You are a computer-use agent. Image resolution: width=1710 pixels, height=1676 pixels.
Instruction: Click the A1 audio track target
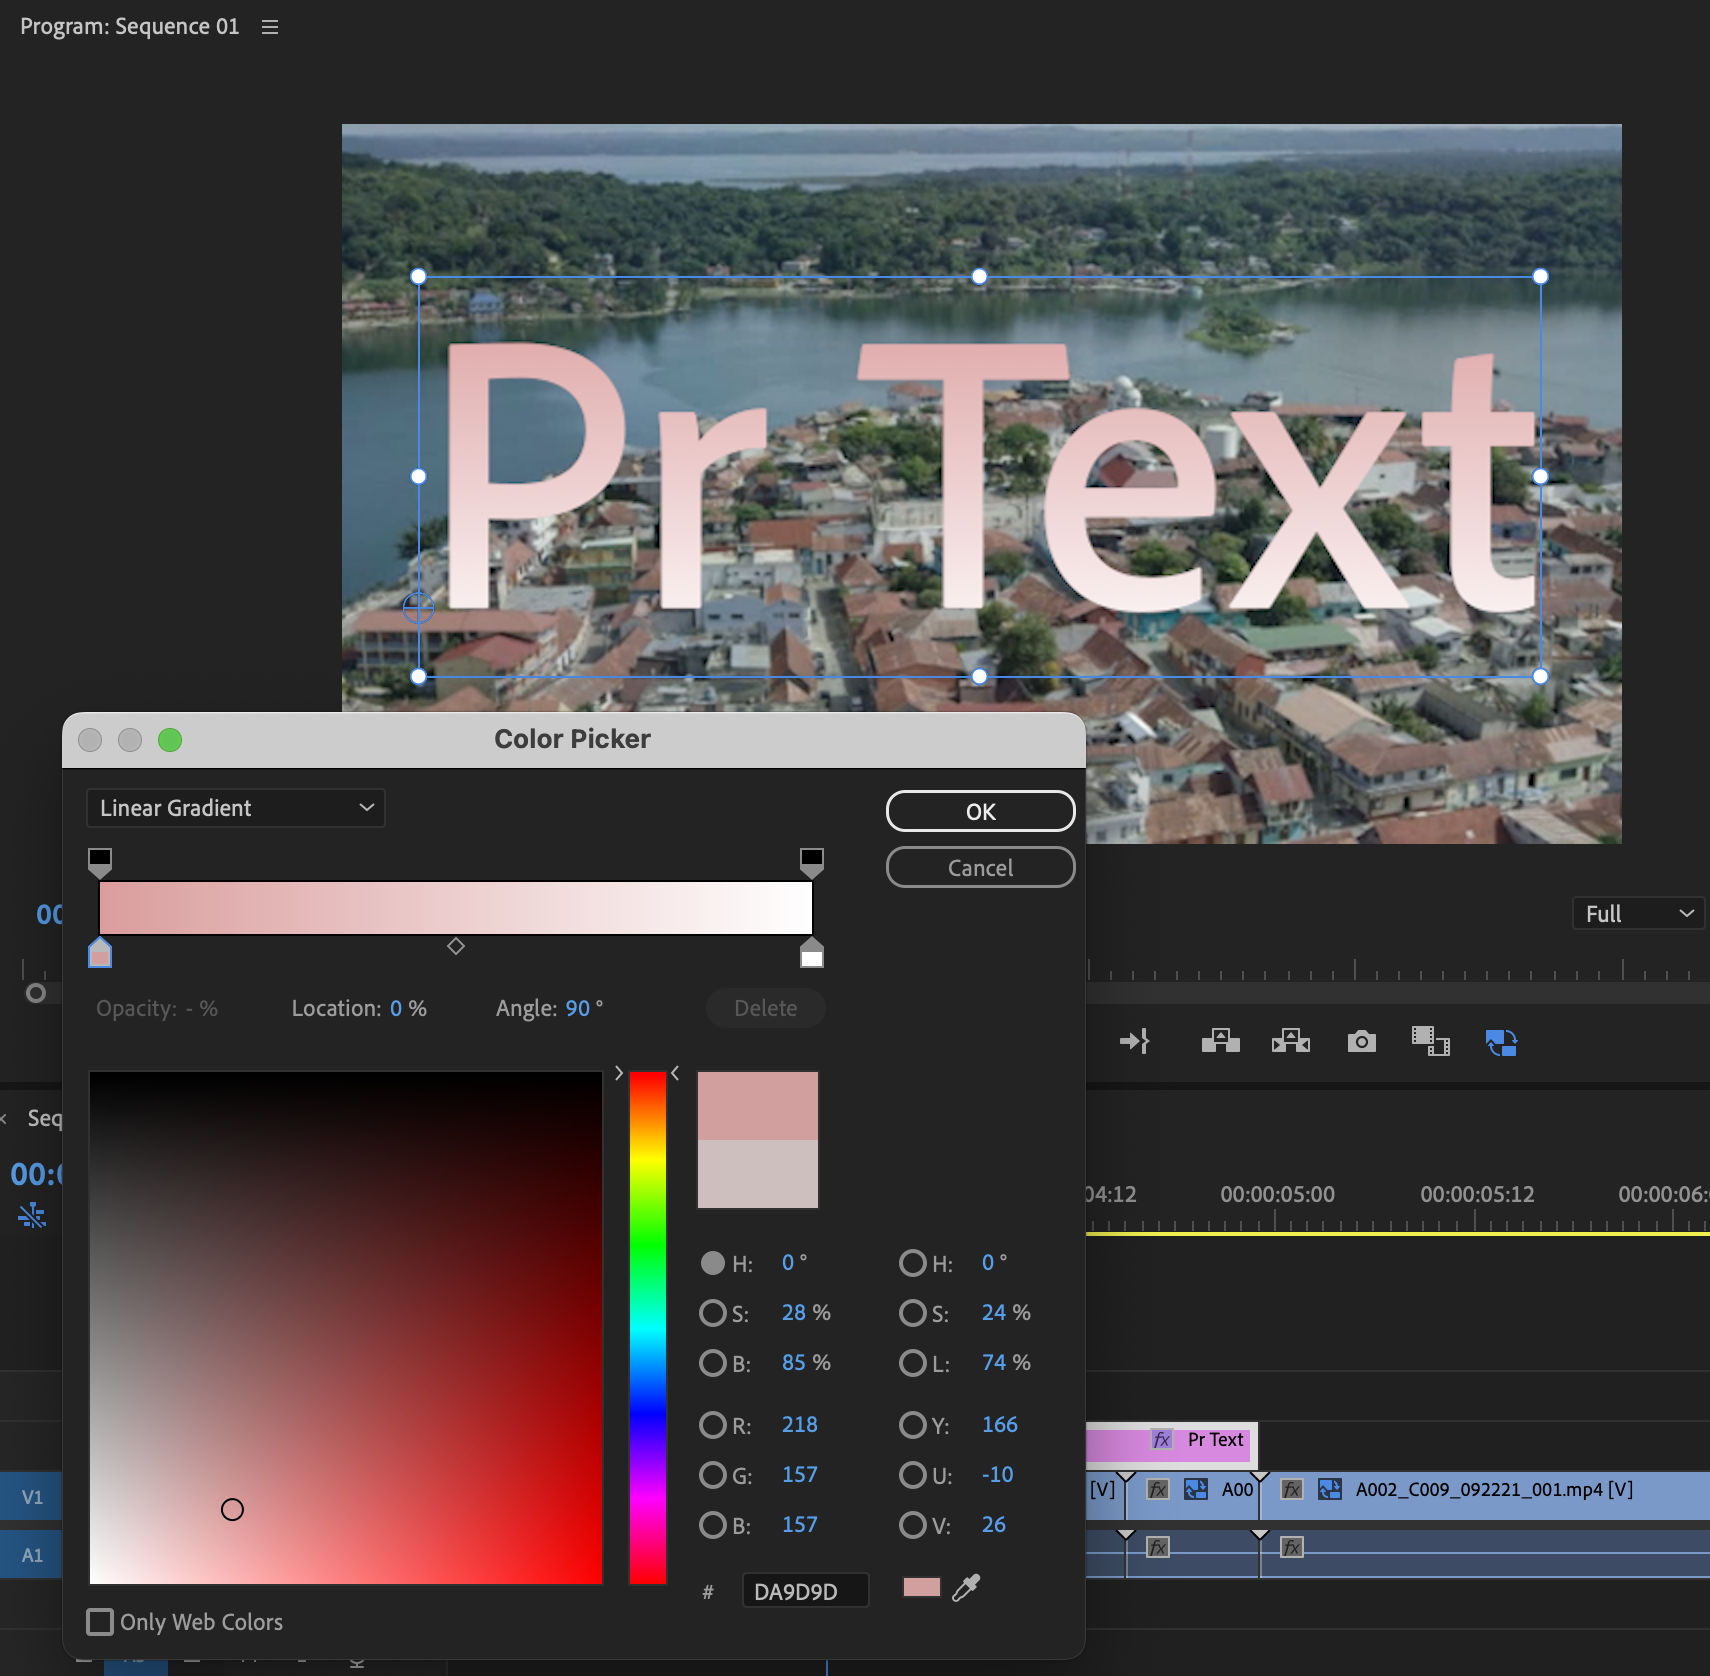pos(32,1555)
